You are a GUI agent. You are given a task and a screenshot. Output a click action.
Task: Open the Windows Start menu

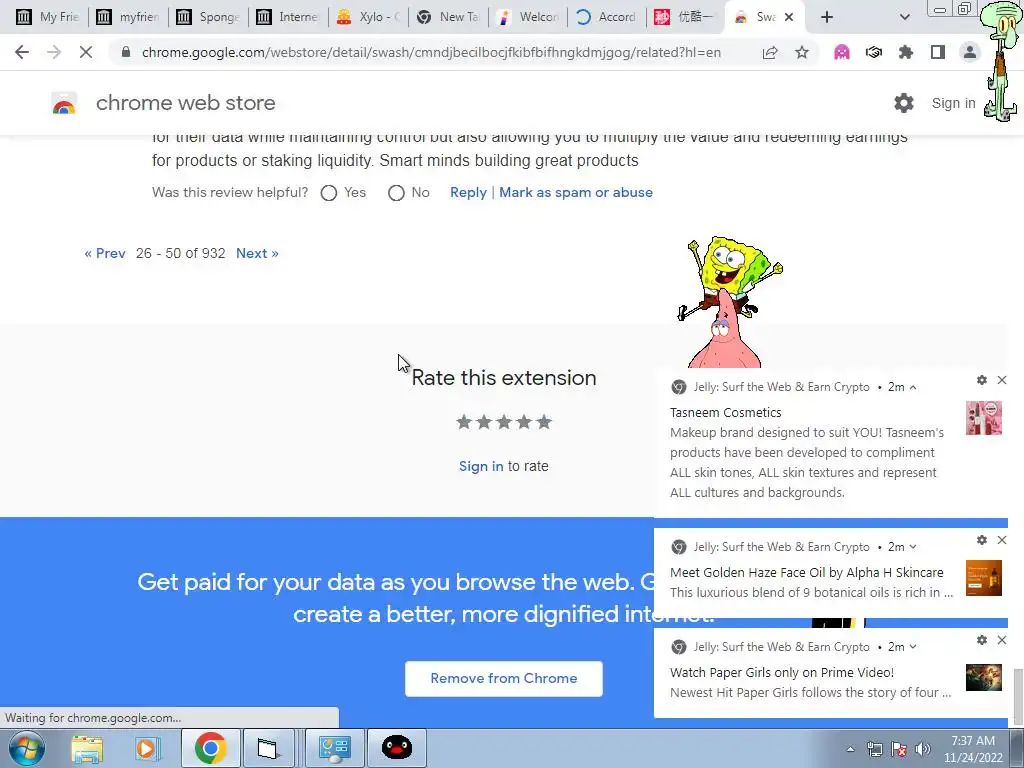pos(27,748)
